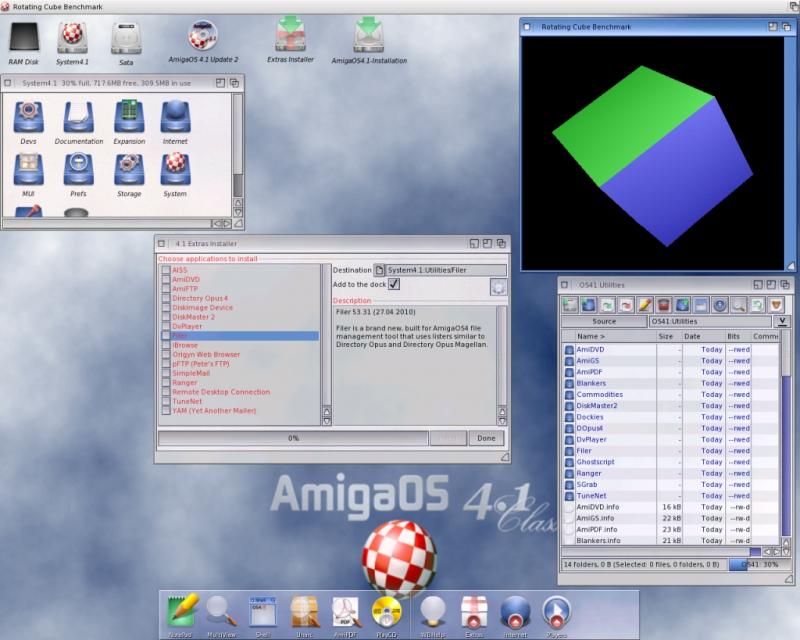Sort by the Size column header

click(x=666, y=336)
